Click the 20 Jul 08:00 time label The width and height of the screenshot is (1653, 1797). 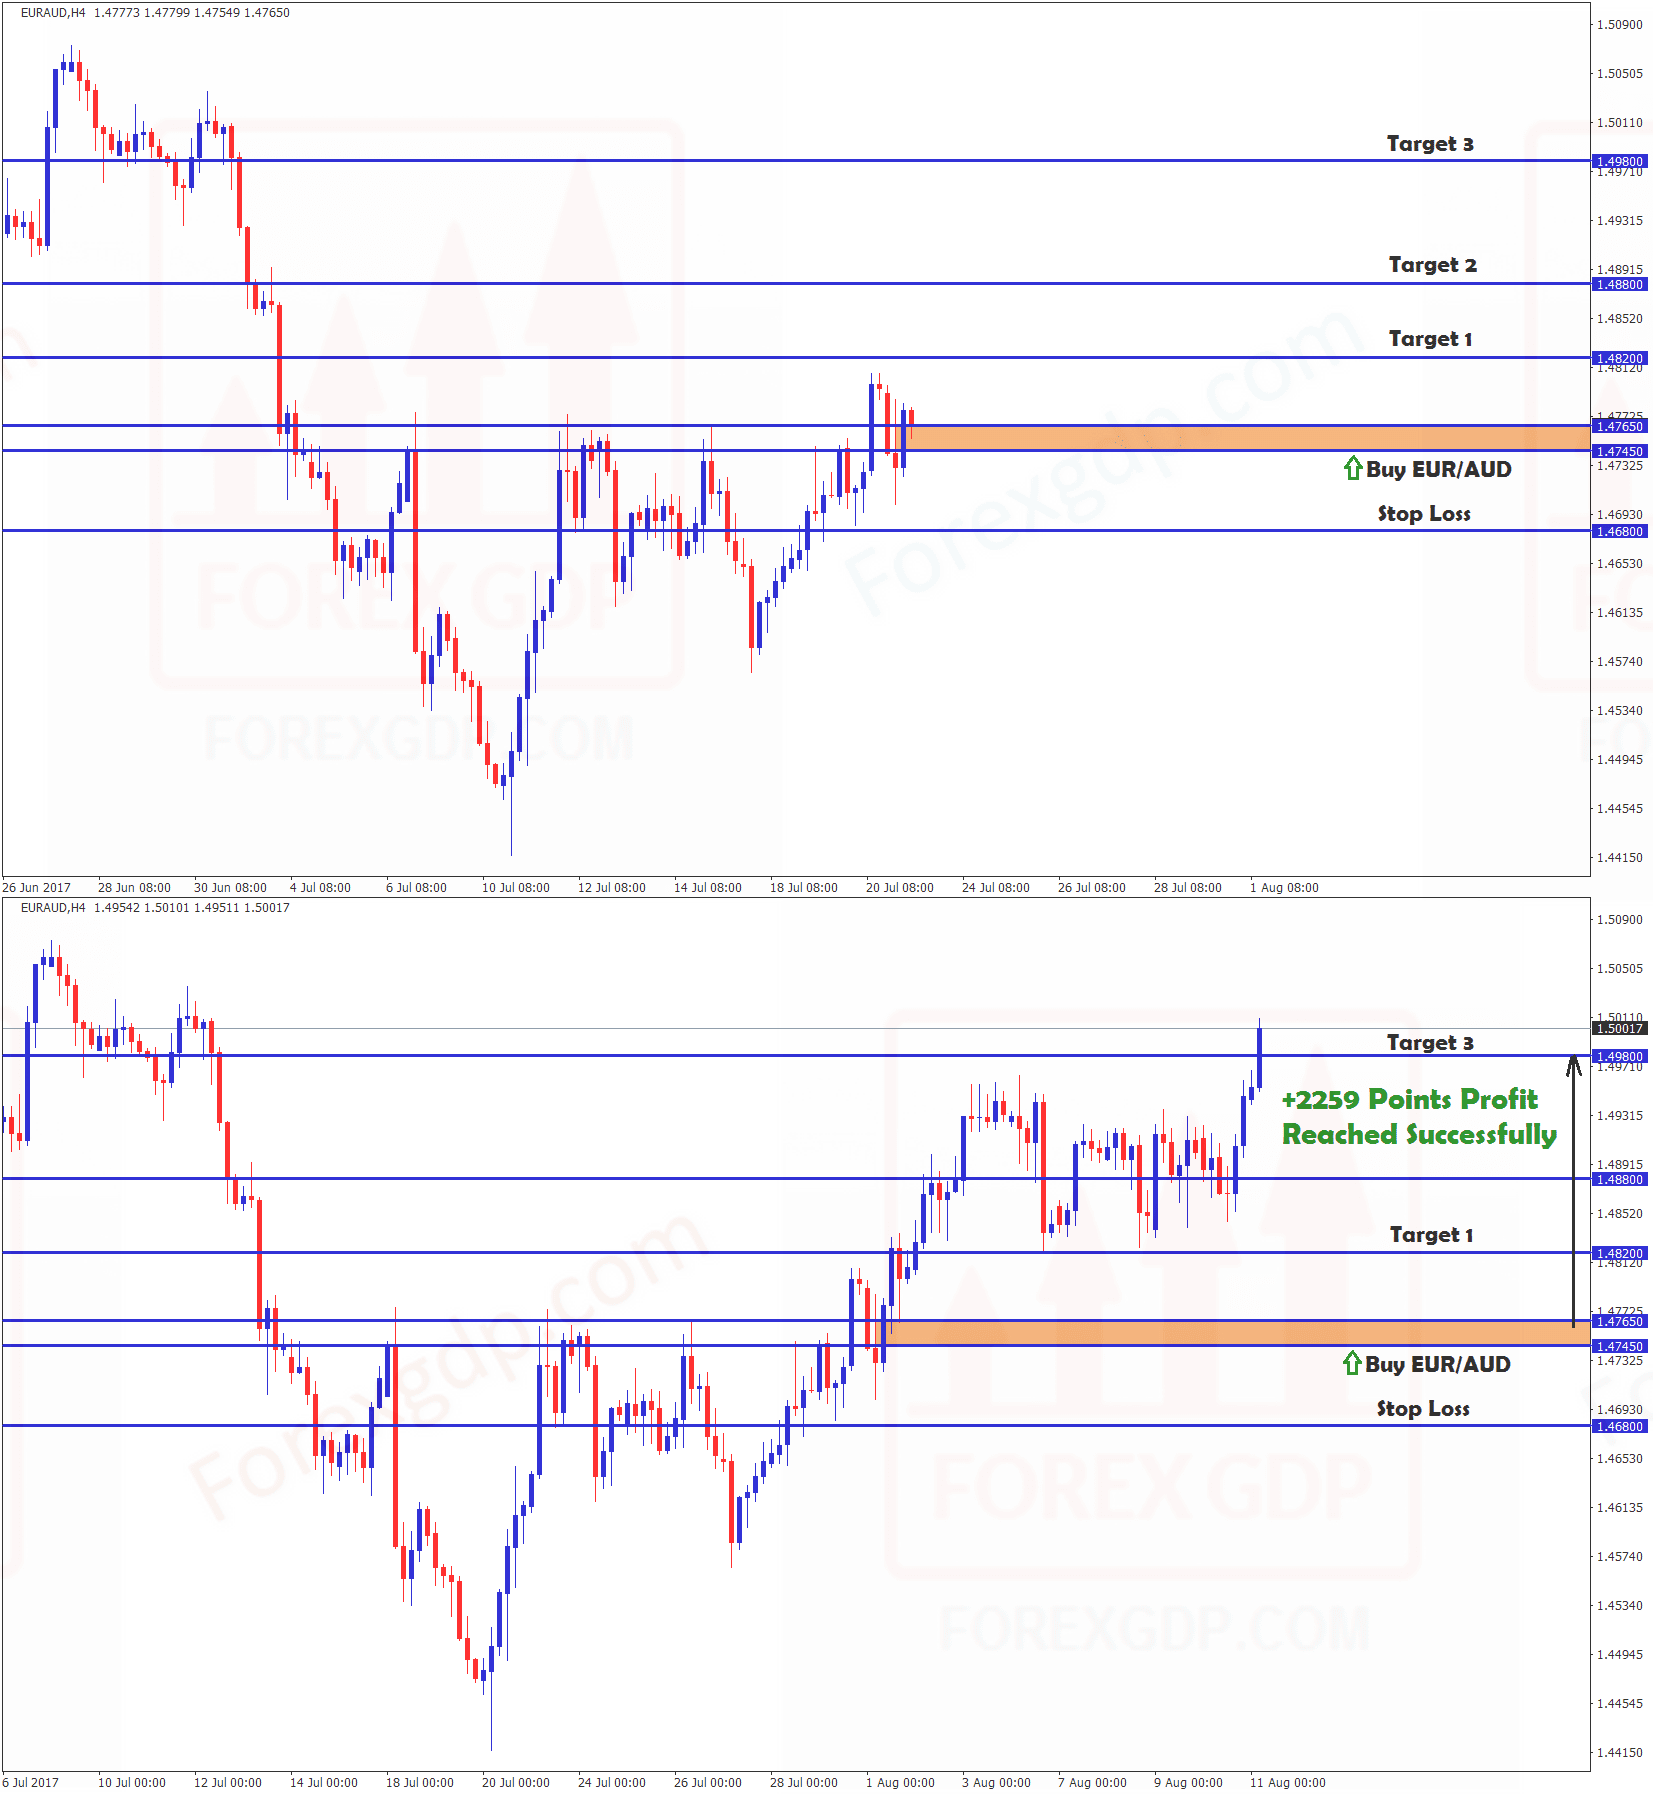pos(900,887)
